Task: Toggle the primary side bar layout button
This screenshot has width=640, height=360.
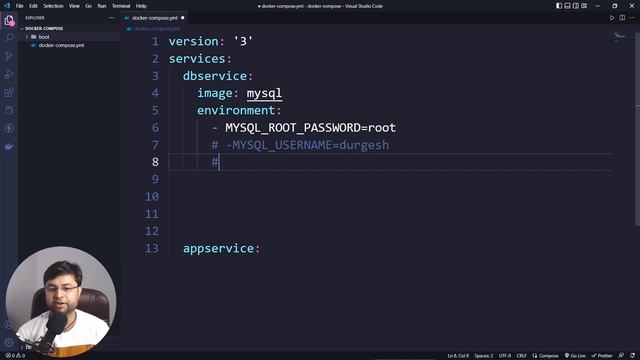Action: pos(559,6)
